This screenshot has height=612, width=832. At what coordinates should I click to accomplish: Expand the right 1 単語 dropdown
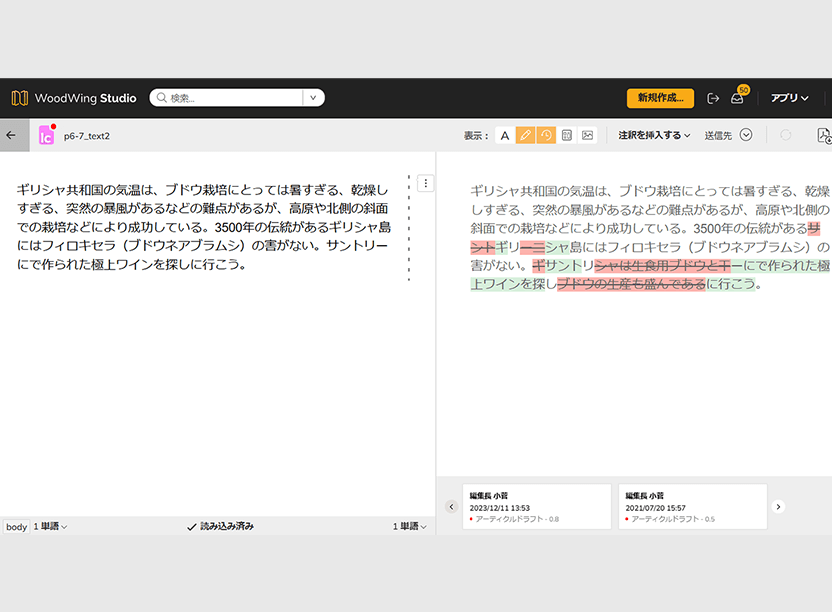coord(410,527)
